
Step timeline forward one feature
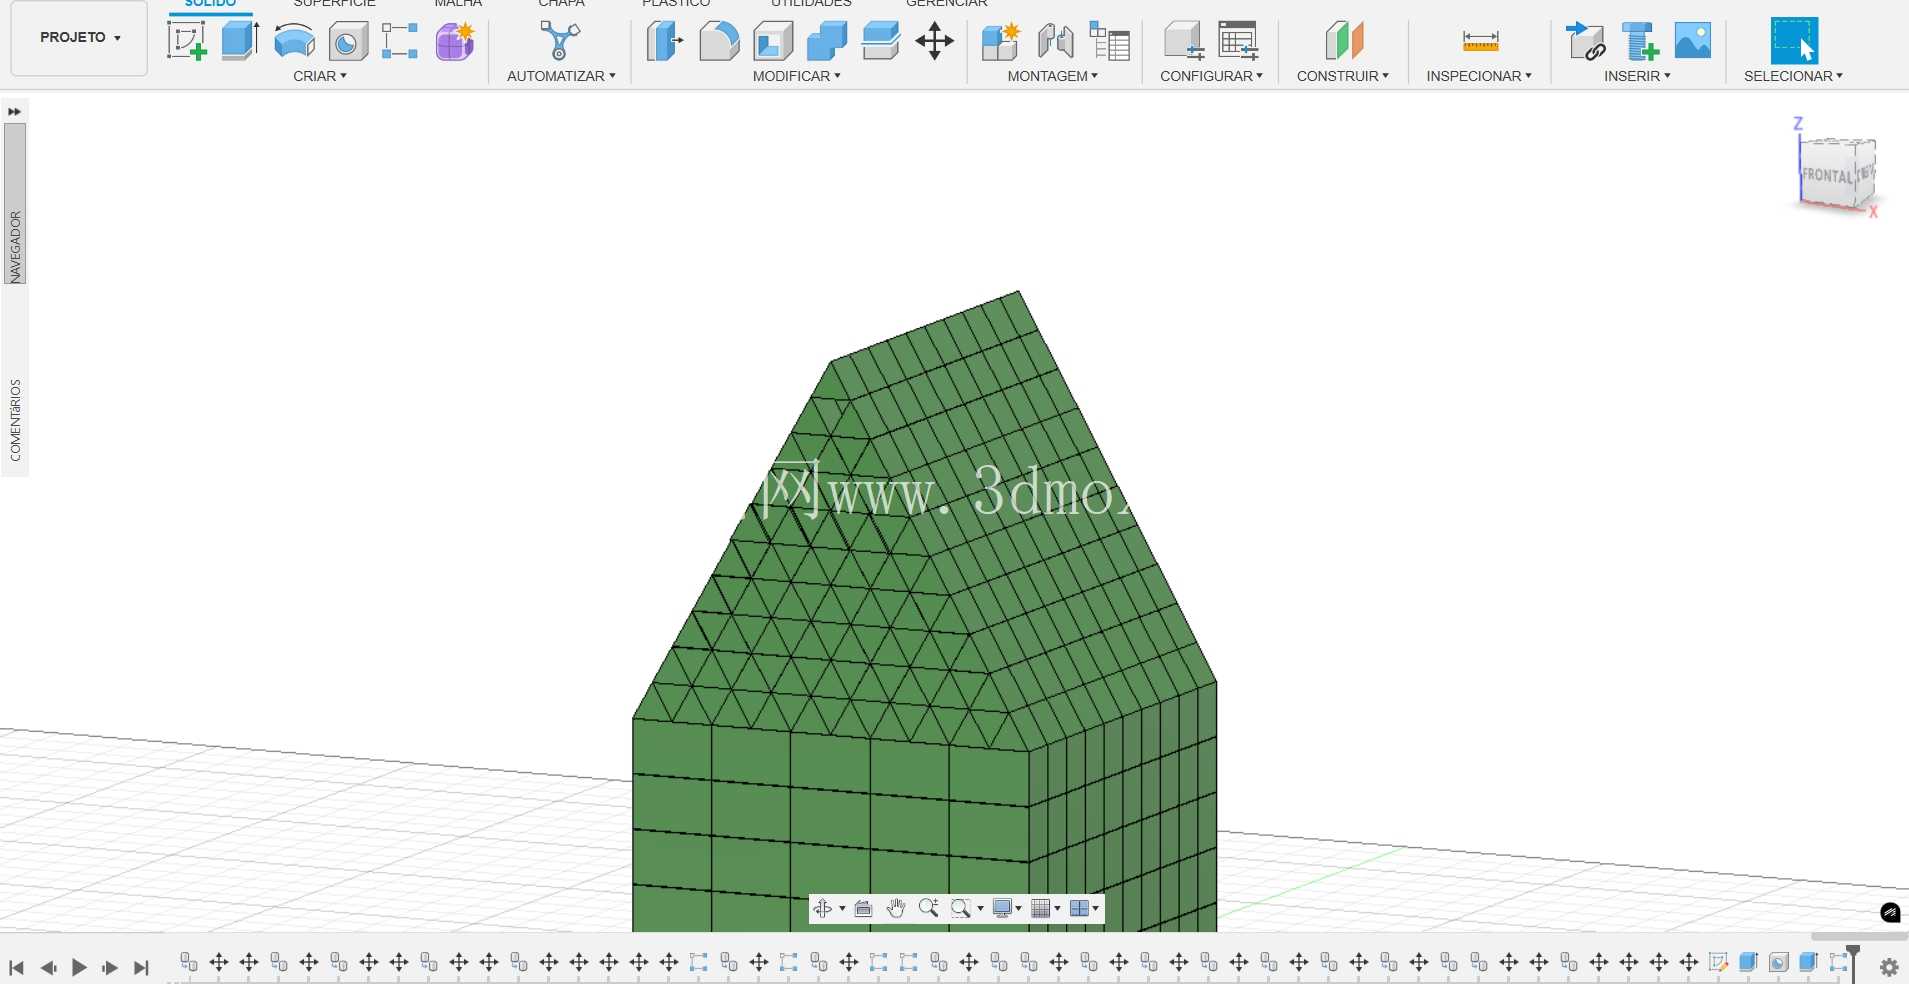pyautogui.click(x=110, y=967)
